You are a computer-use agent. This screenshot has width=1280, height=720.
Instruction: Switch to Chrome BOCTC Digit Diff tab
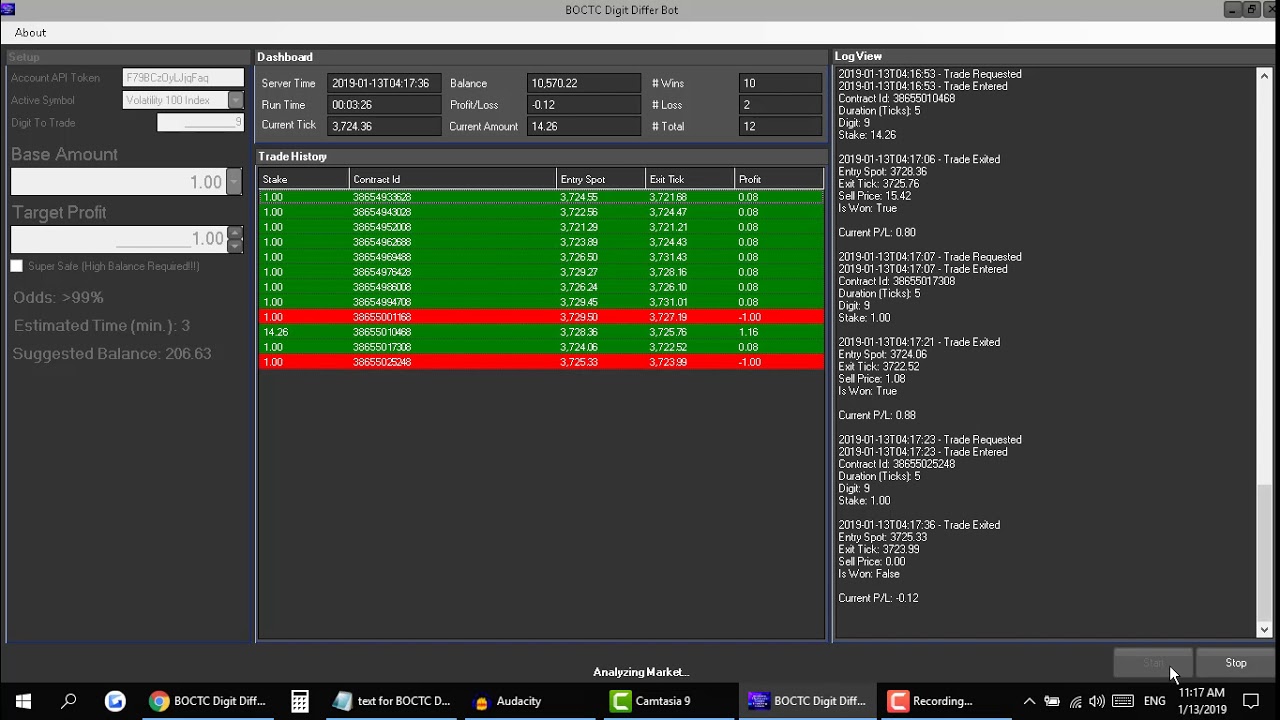click(x=207, y=701)
